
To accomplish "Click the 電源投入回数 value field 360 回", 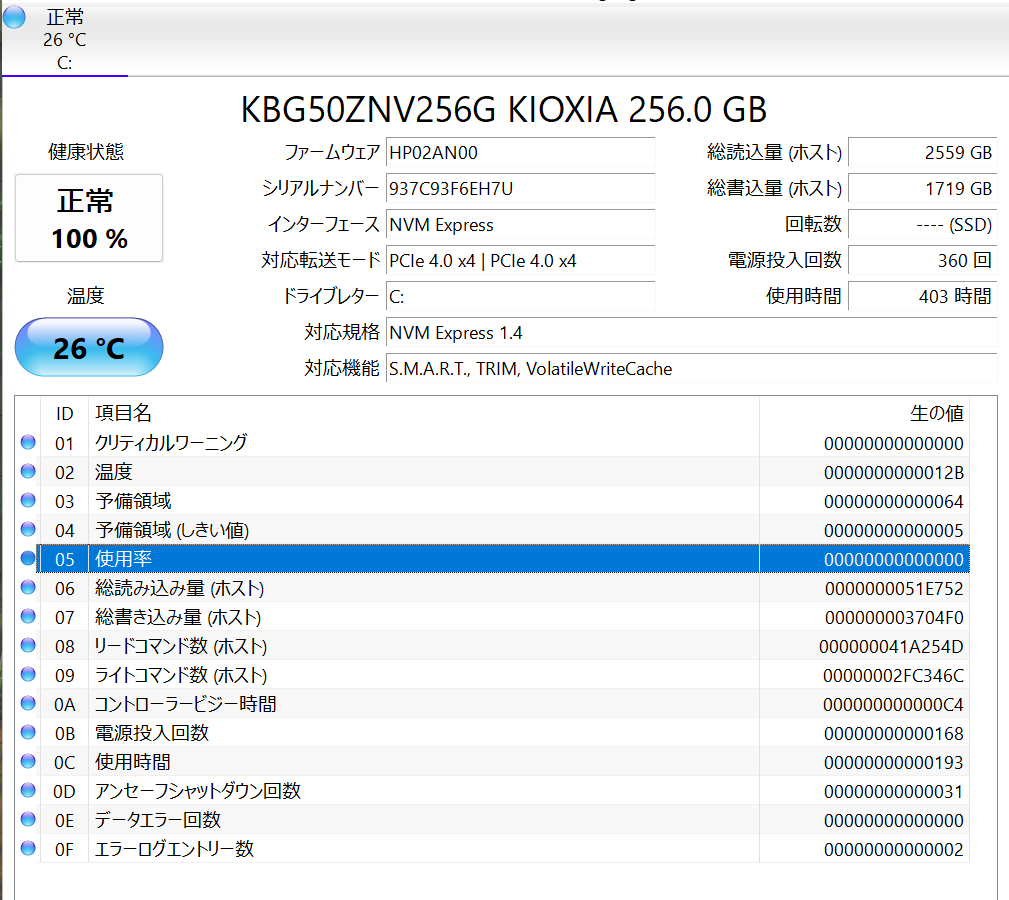I will (921, 260).
